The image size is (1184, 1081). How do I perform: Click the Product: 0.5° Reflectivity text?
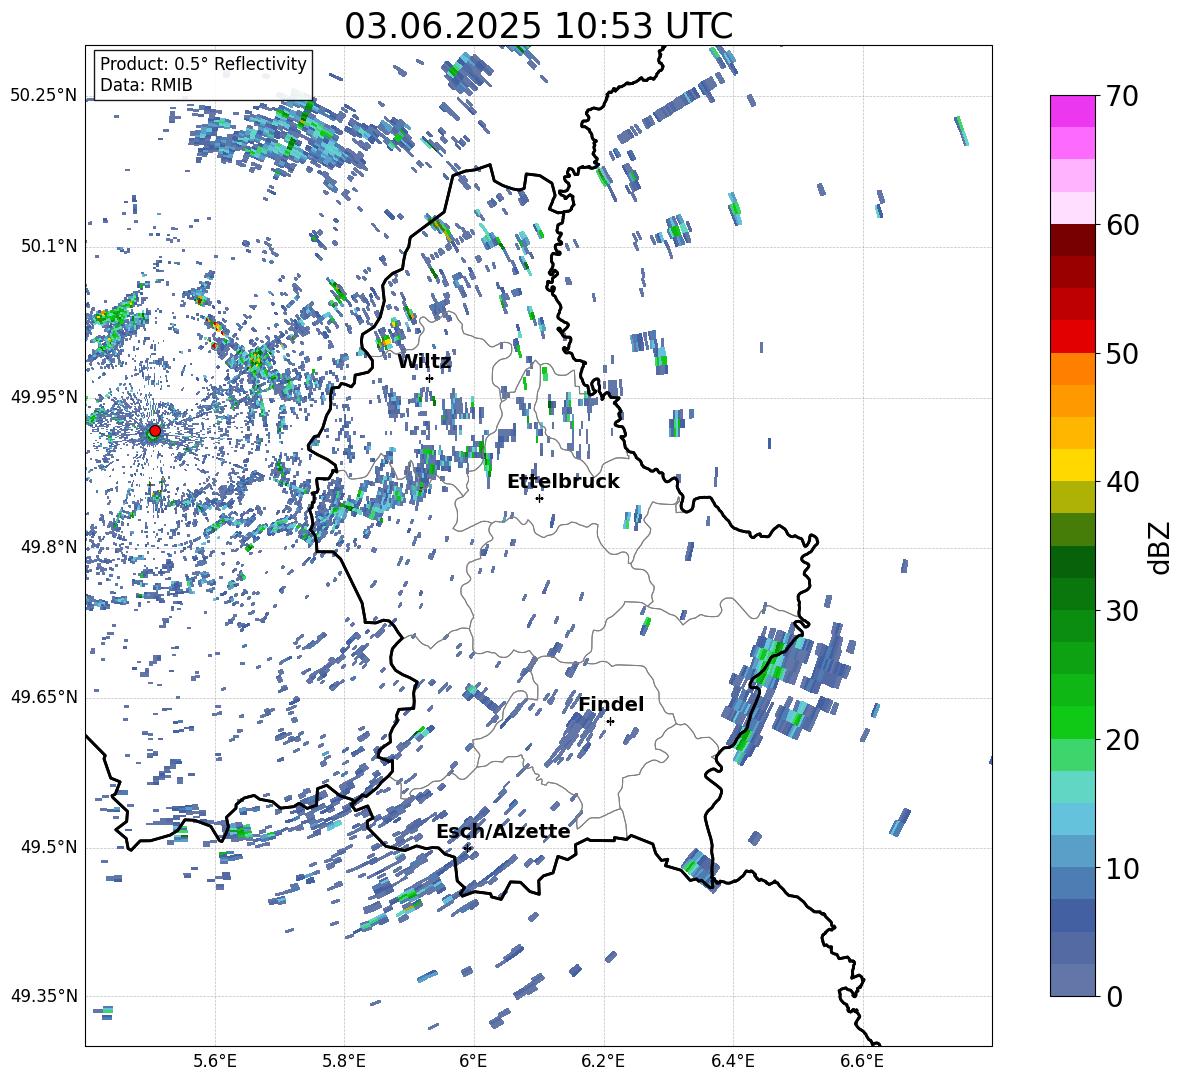pyautogui.click(x=203, y=63)
